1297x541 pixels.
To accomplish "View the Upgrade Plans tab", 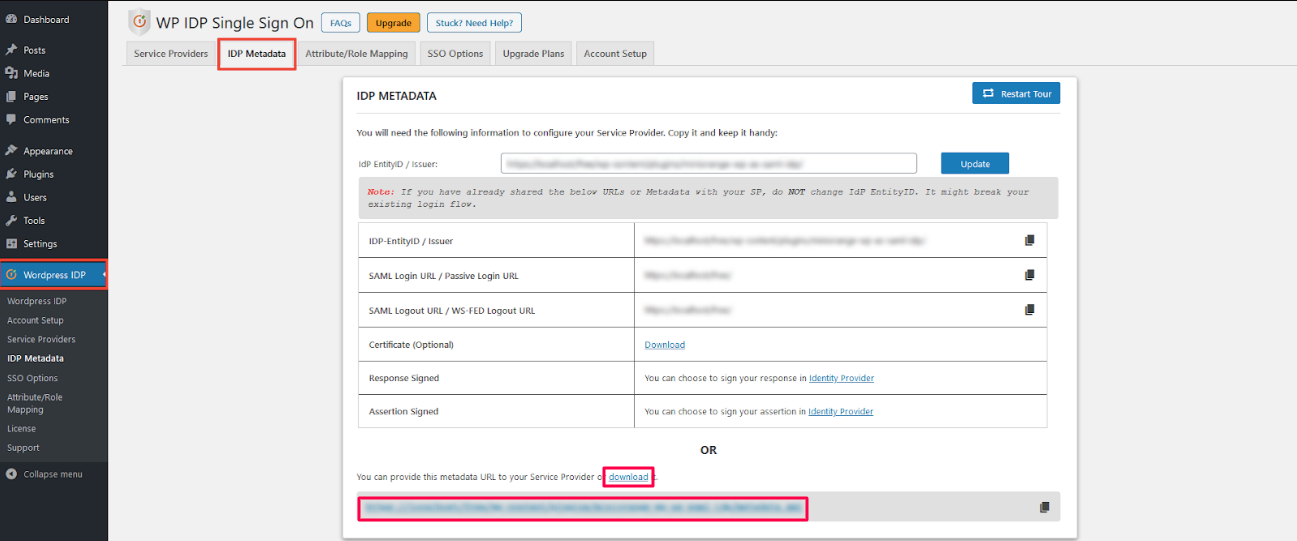I will tap(533, 54).
